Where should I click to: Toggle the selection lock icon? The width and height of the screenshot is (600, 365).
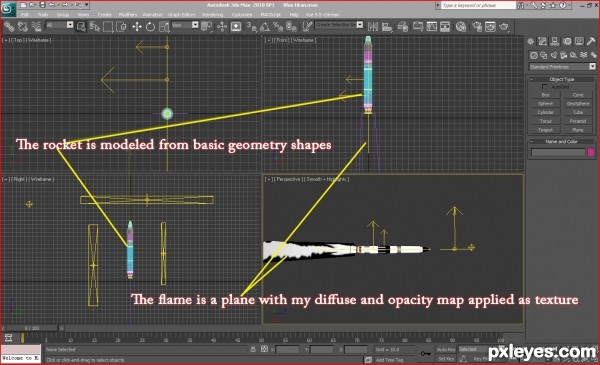(253, 349)
